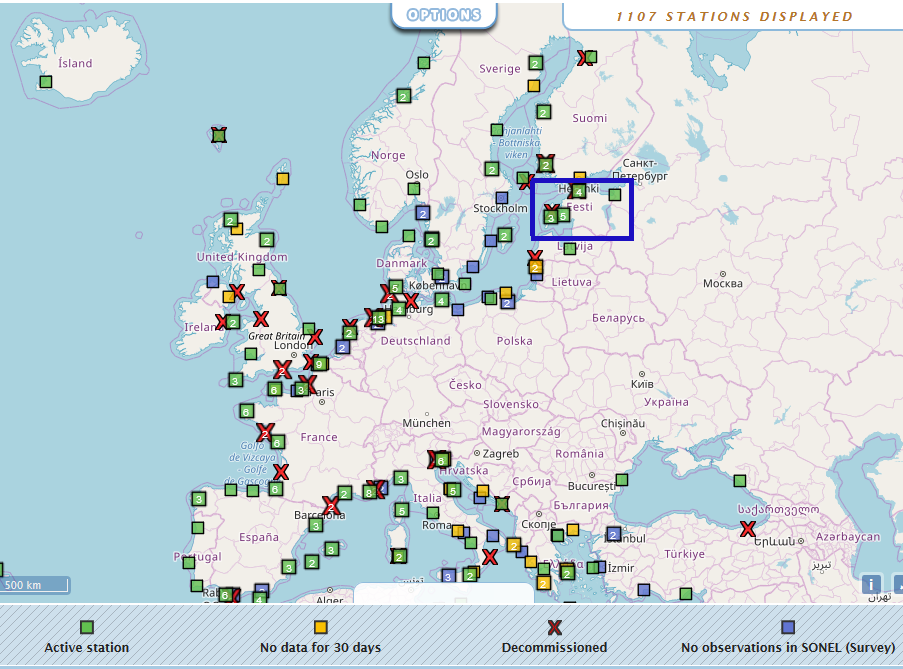Open the 9-station cluster near London

coord(319,363)
